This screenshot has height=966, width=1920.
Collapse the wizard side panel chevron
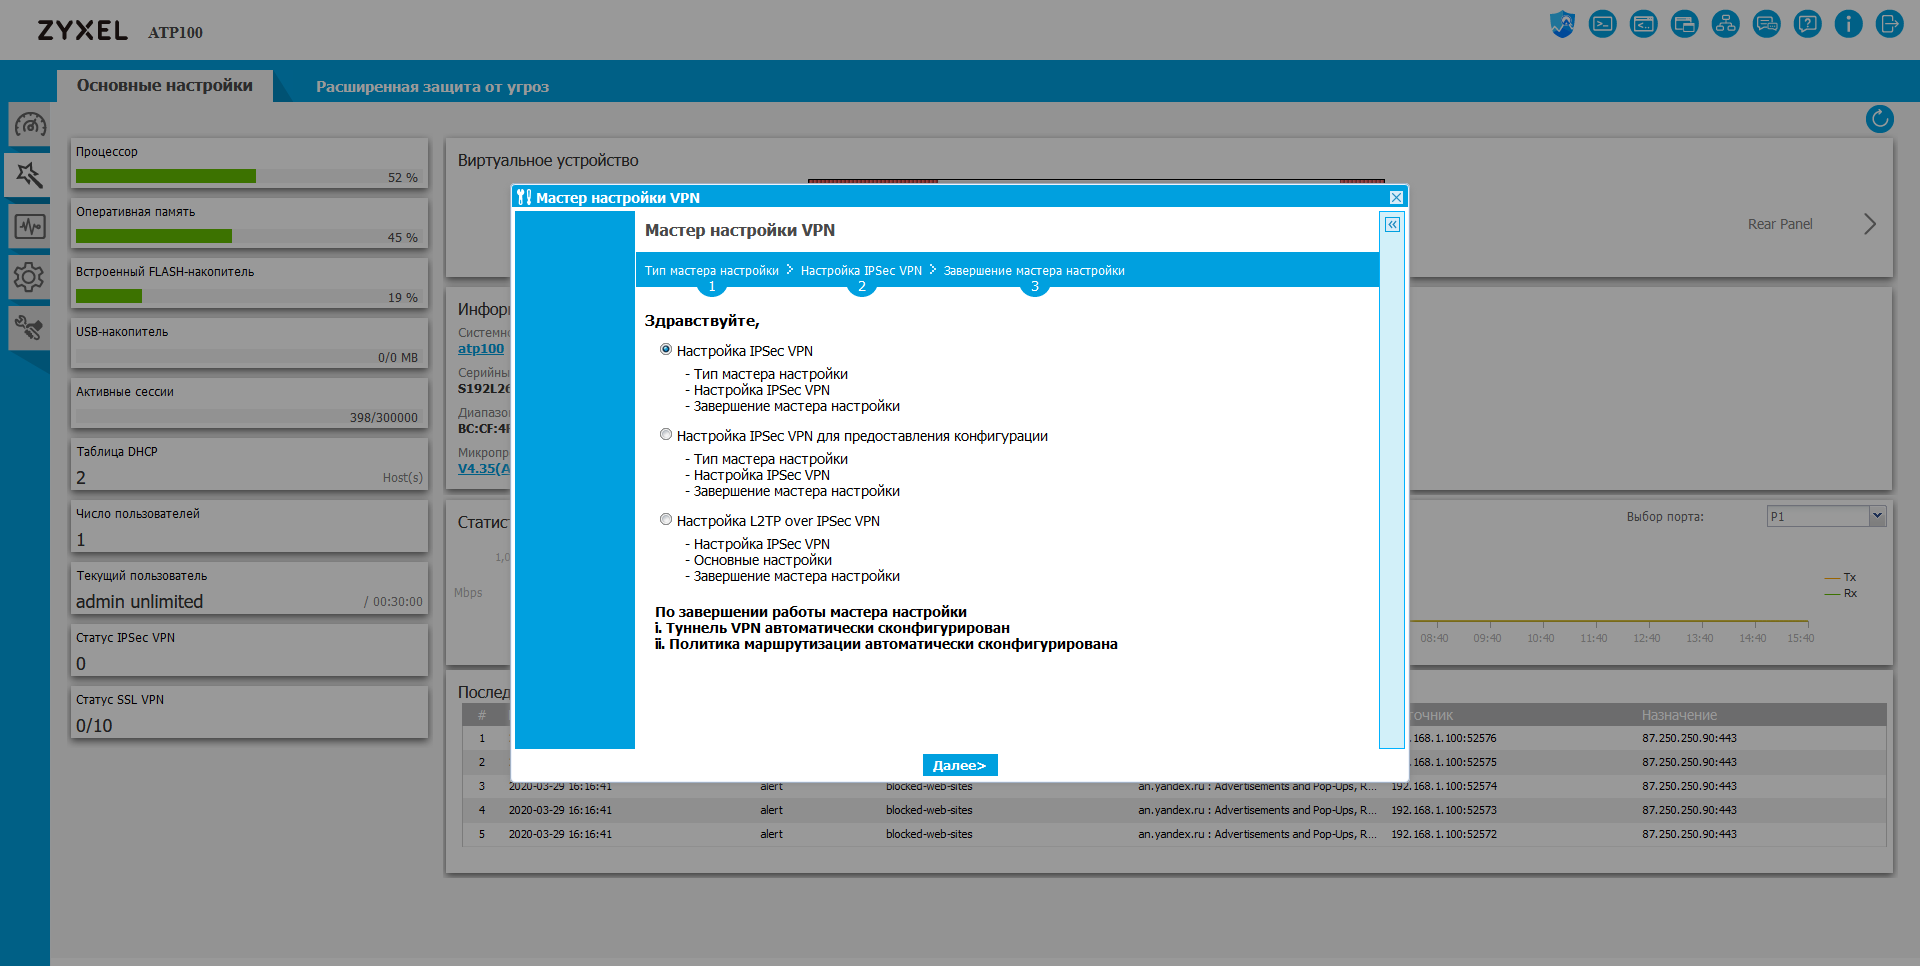click(1392, 225)
